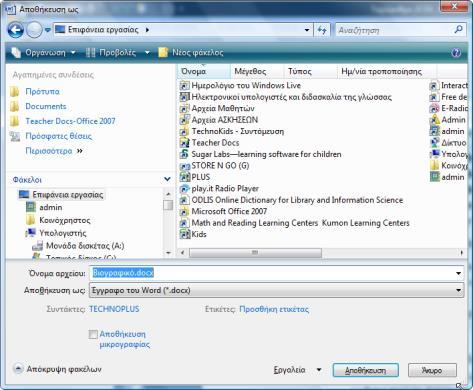Click the Refresh button next to address bar
Screen dimensions: 473x390
point(322,30)
